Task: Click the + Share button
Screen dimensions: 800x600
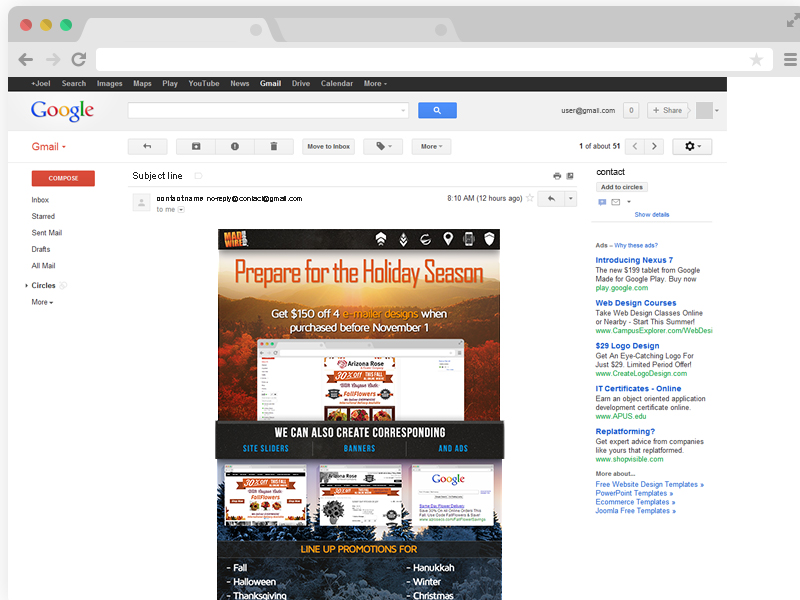Action: [x=667, y=110]
